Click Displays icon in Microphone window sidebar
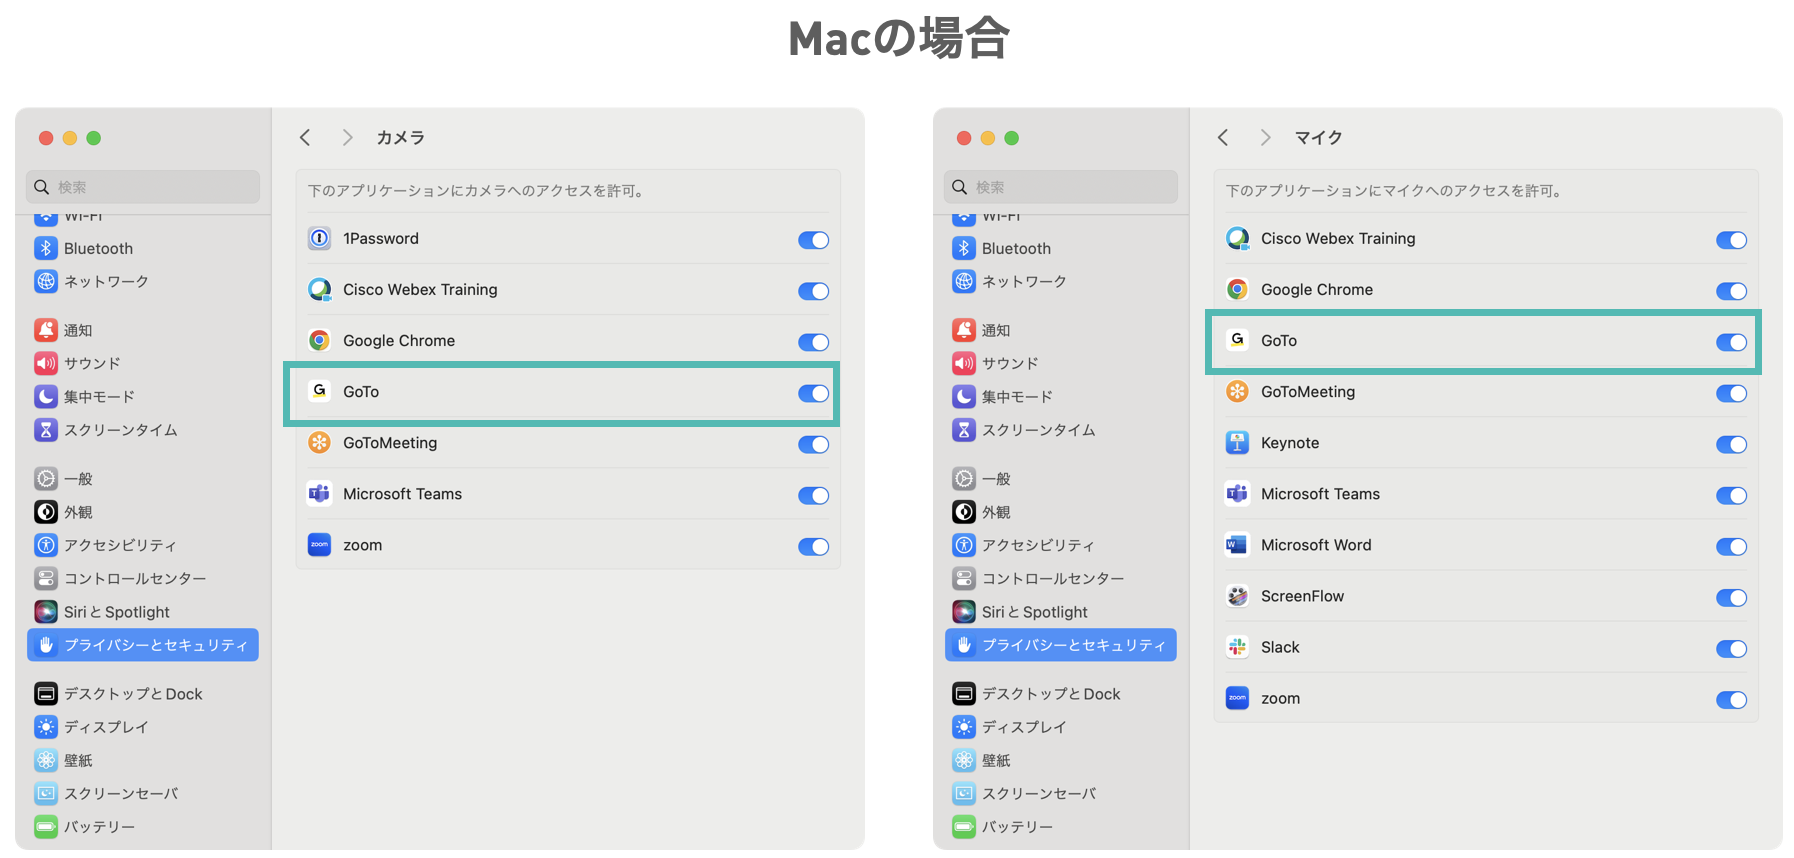1794x858 pixels. (964, 727)
